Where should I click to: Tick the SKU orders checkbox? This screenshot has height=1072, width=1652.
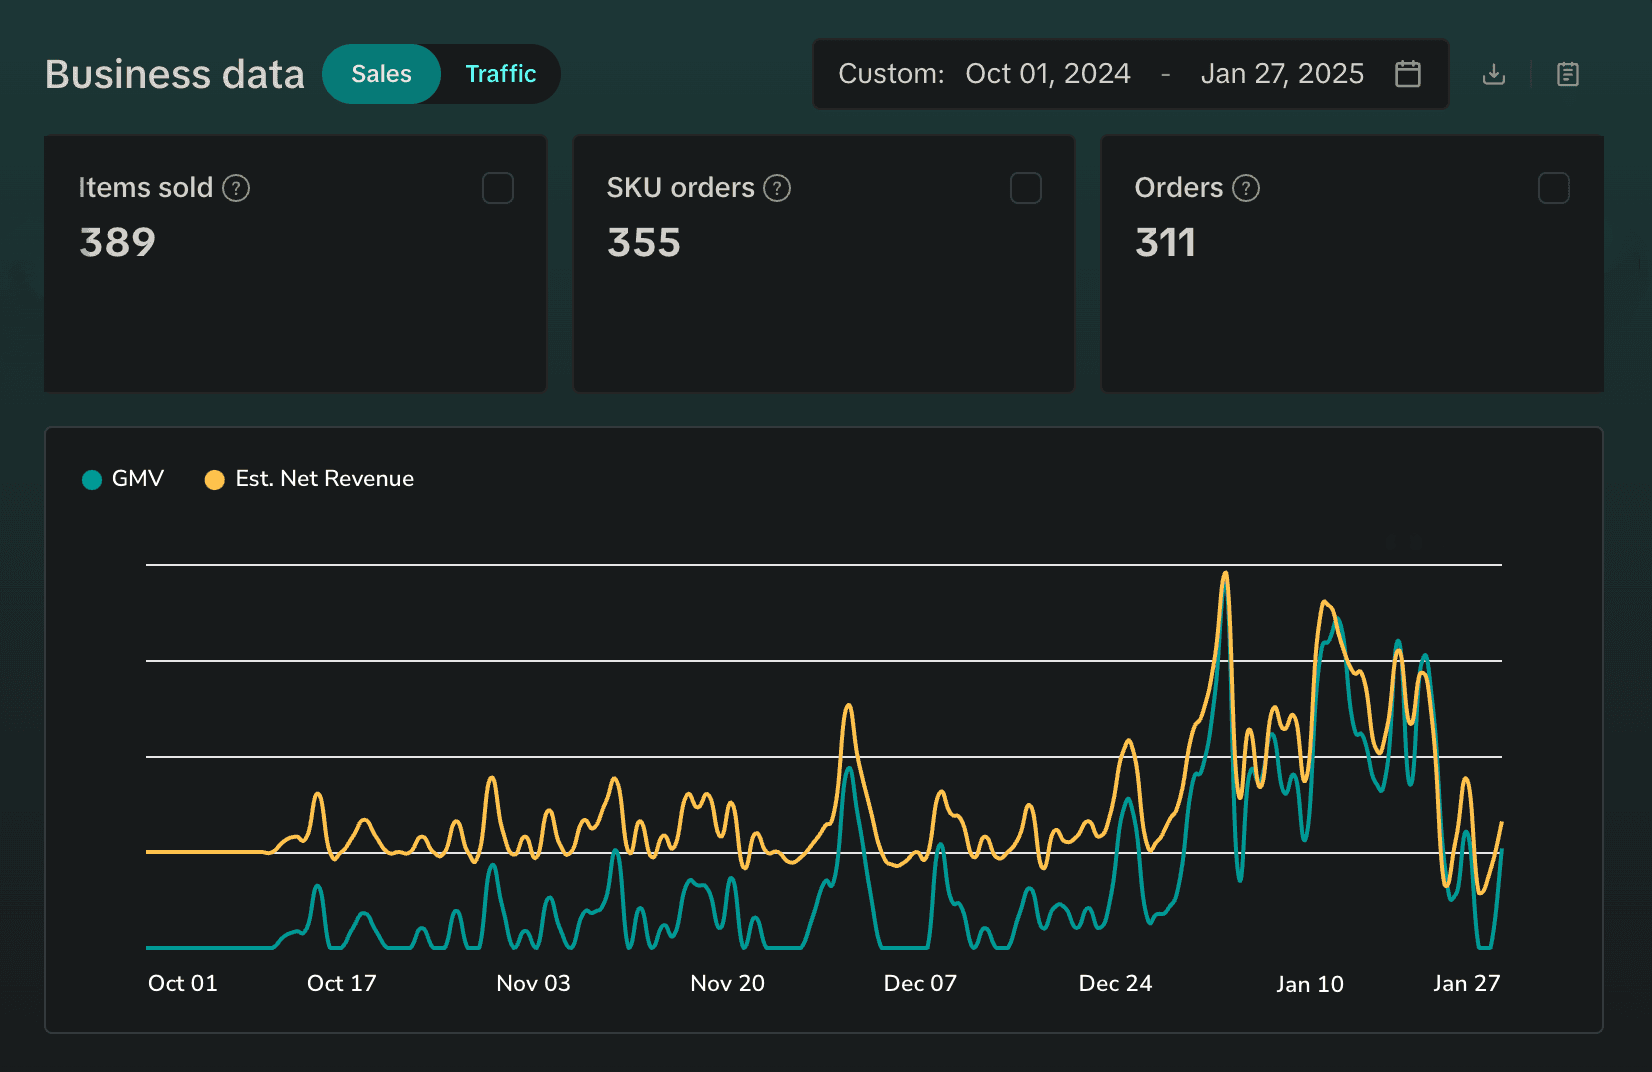pyautogui.click(x=1026, y=188)
